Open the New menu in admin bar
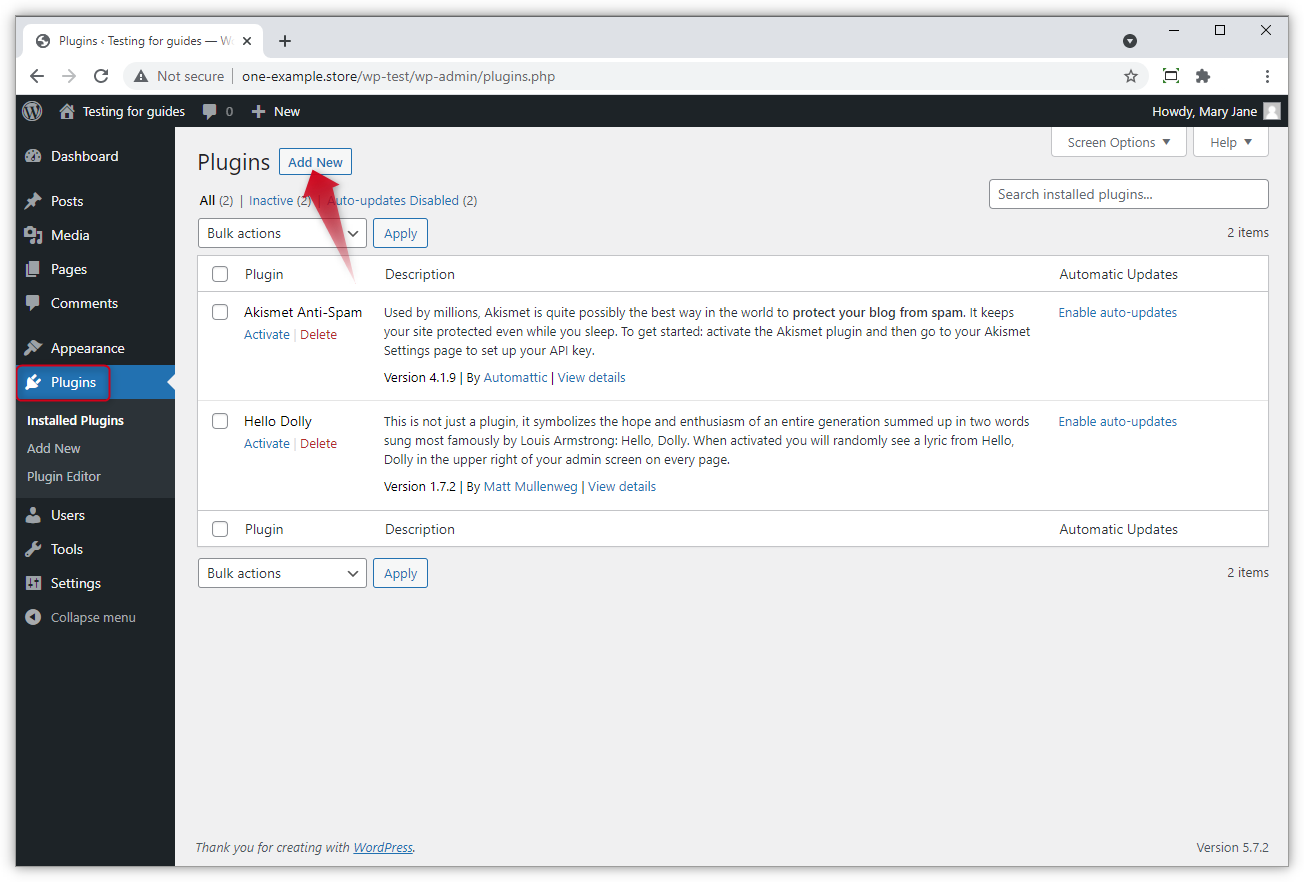 pos(275,111)
